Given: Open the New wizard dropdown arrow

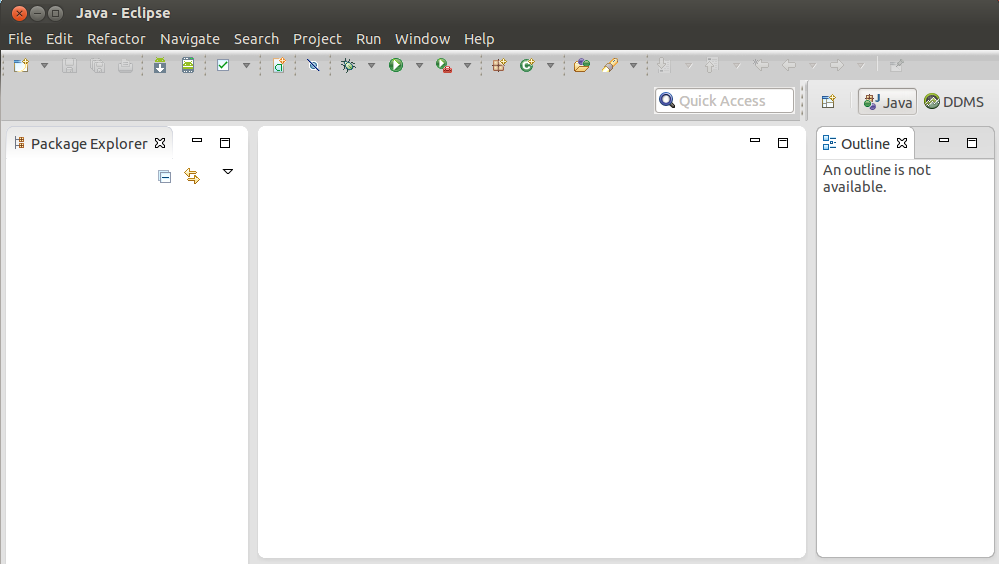Looking at the screenshot, I should point(45,66).
